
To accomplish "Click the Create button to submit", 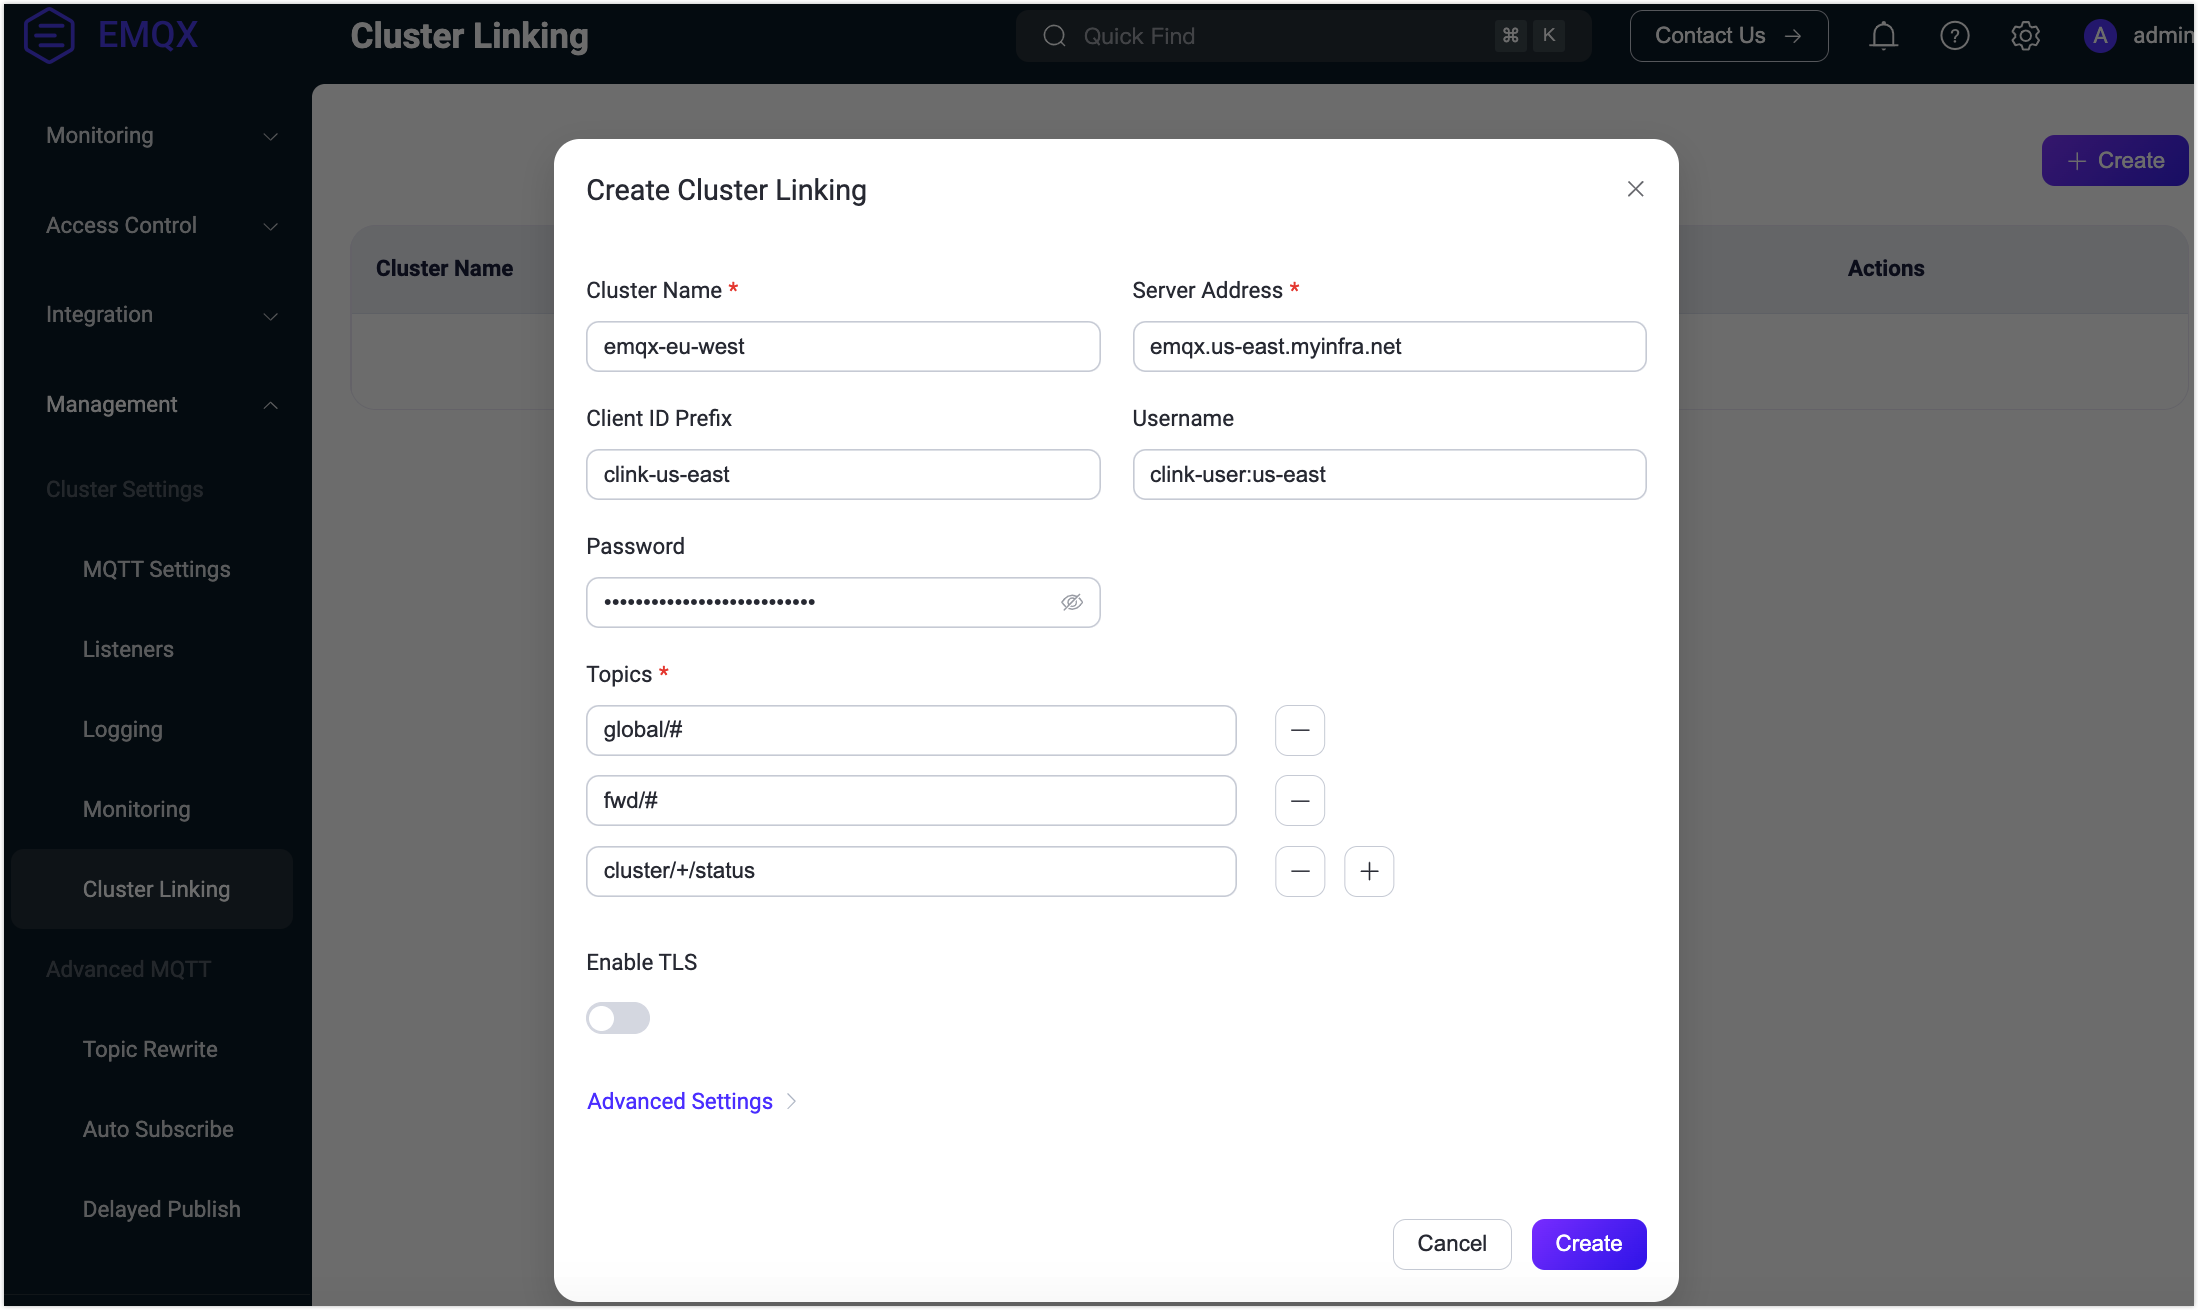I will click(x=1590, y=1243).
